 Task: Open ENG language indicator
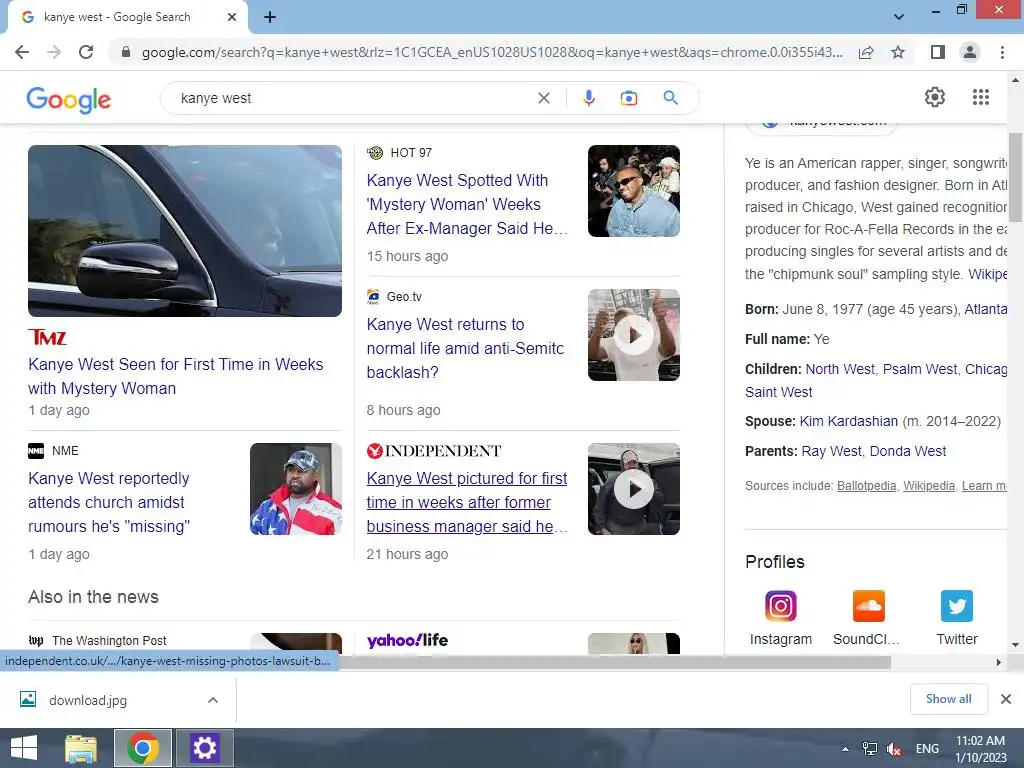tap(927, 749)
